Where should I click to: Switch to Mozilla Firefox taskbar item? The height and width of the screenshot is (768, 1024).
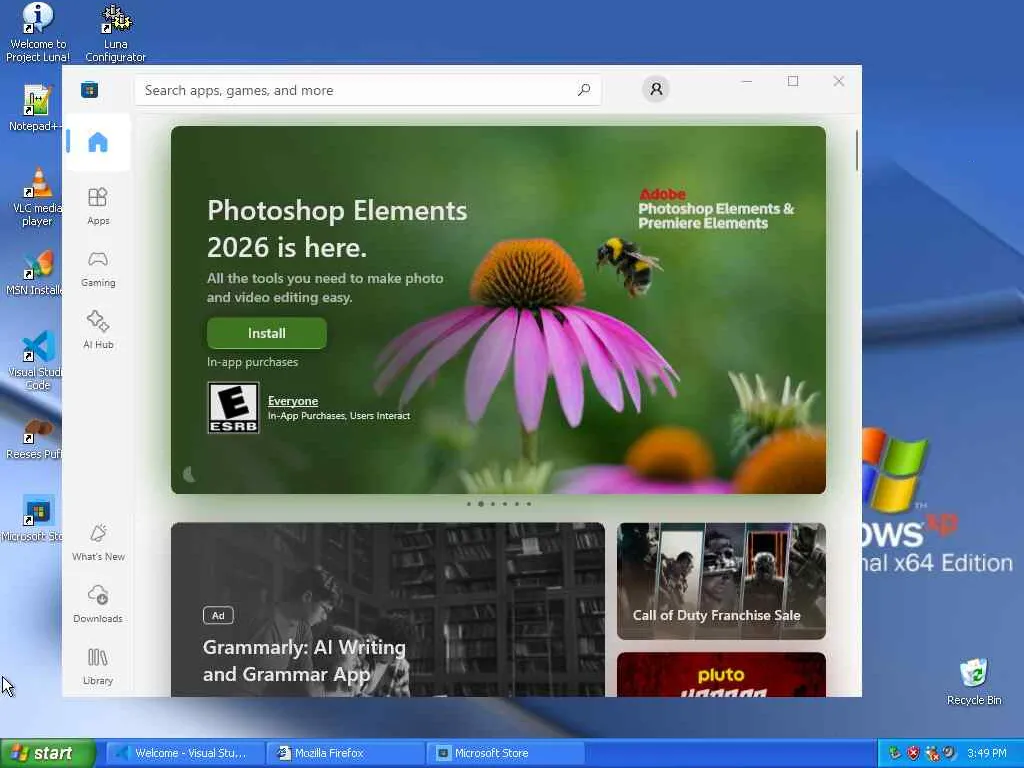click(346, 753)
